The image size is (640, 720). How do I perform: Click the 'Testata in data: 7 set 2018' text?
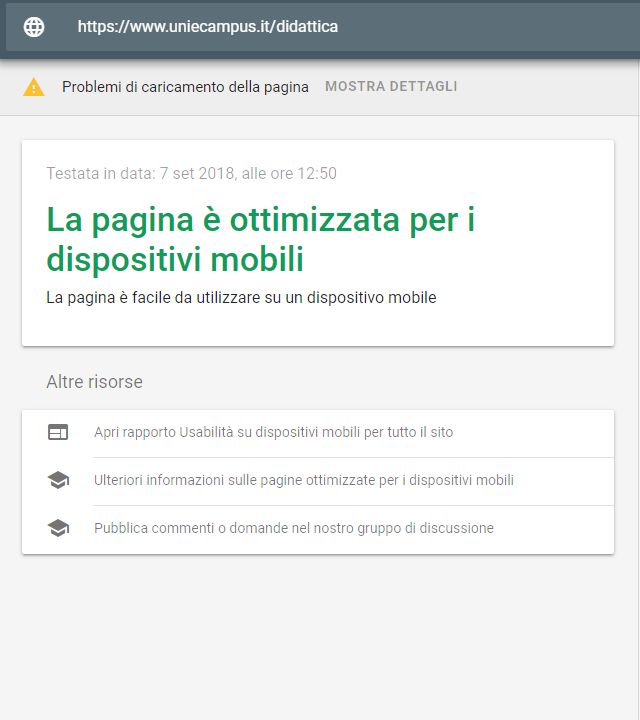point(191,174)
